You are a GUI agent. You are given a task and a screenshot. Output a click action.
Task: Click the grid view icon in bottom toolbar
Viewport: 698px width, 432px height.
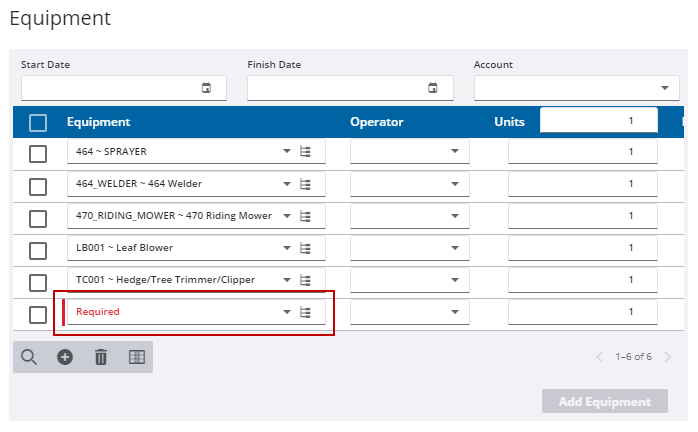[x=137, y=357]
